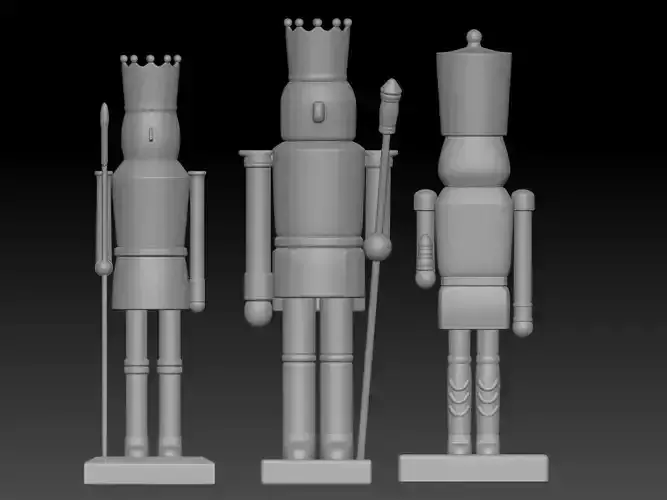Click the right nutcracker's square base
Screen dimensions: 667x500
pyautogui.click(x=473, y=468)
